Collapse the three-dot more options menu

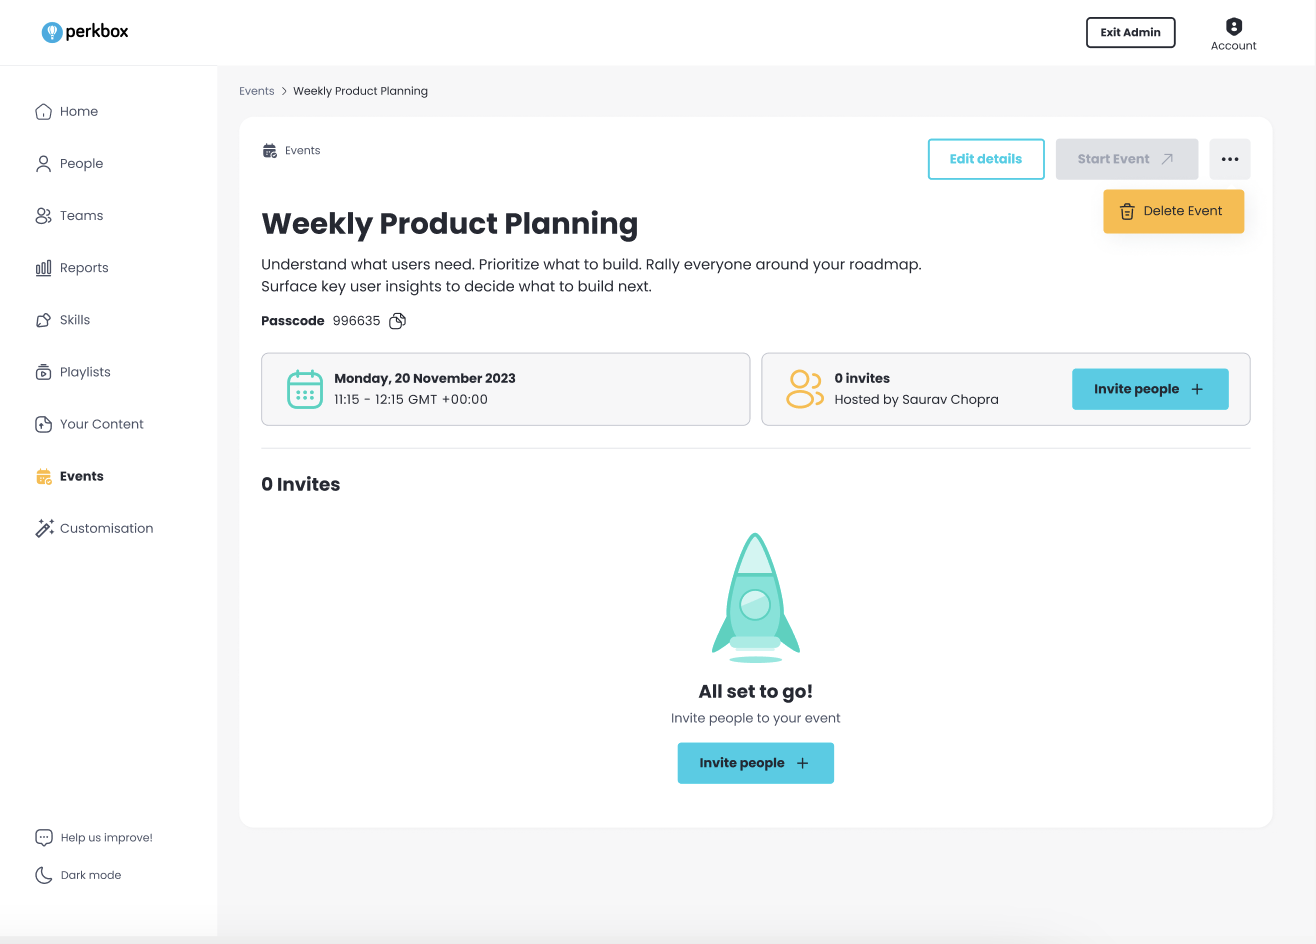point(1230,159)
